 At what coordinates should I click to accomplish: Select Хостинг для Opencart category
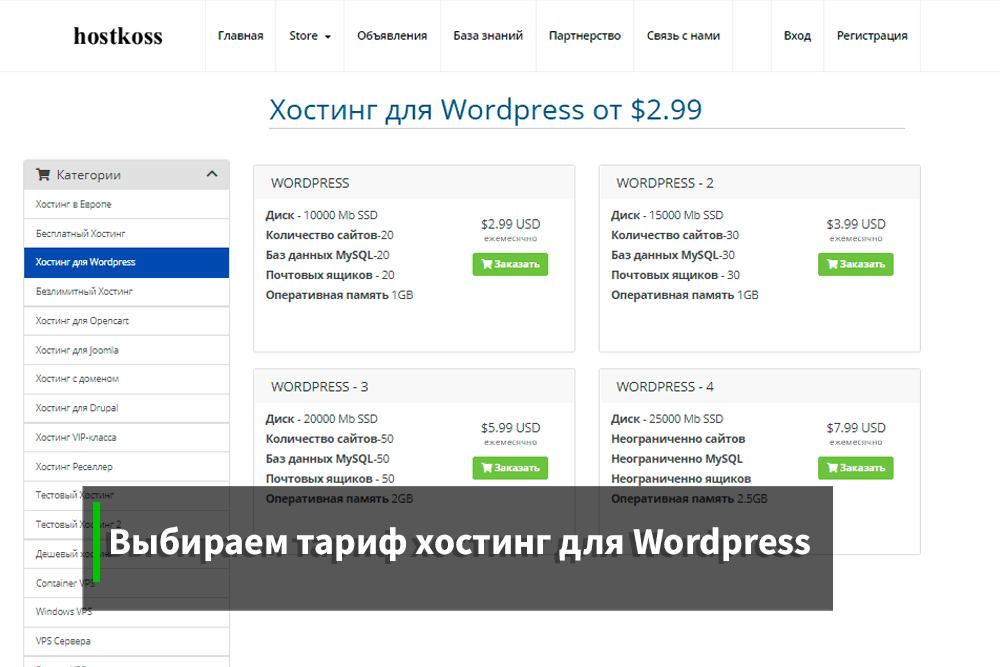point(126,321)
